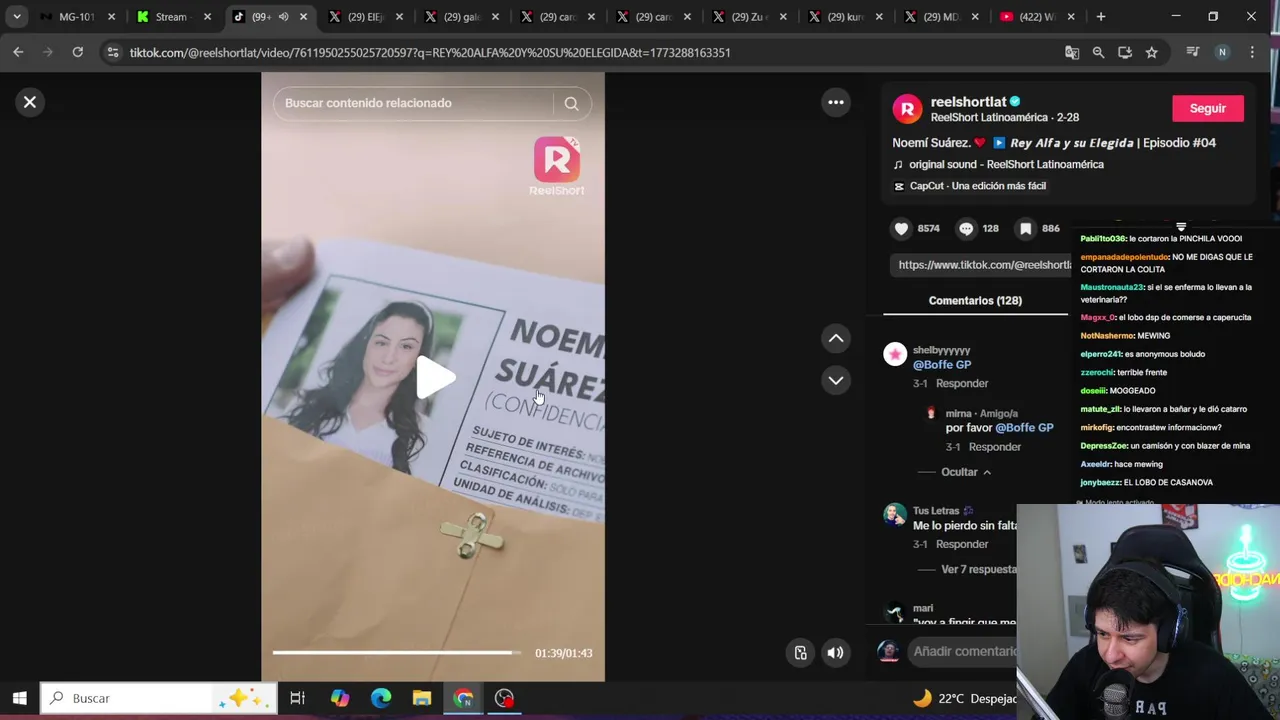This screenshot has width=1280, height=720.
Task: Save video with the bookmark icon
Action: pyautogui.click(x=1025, y=228)
